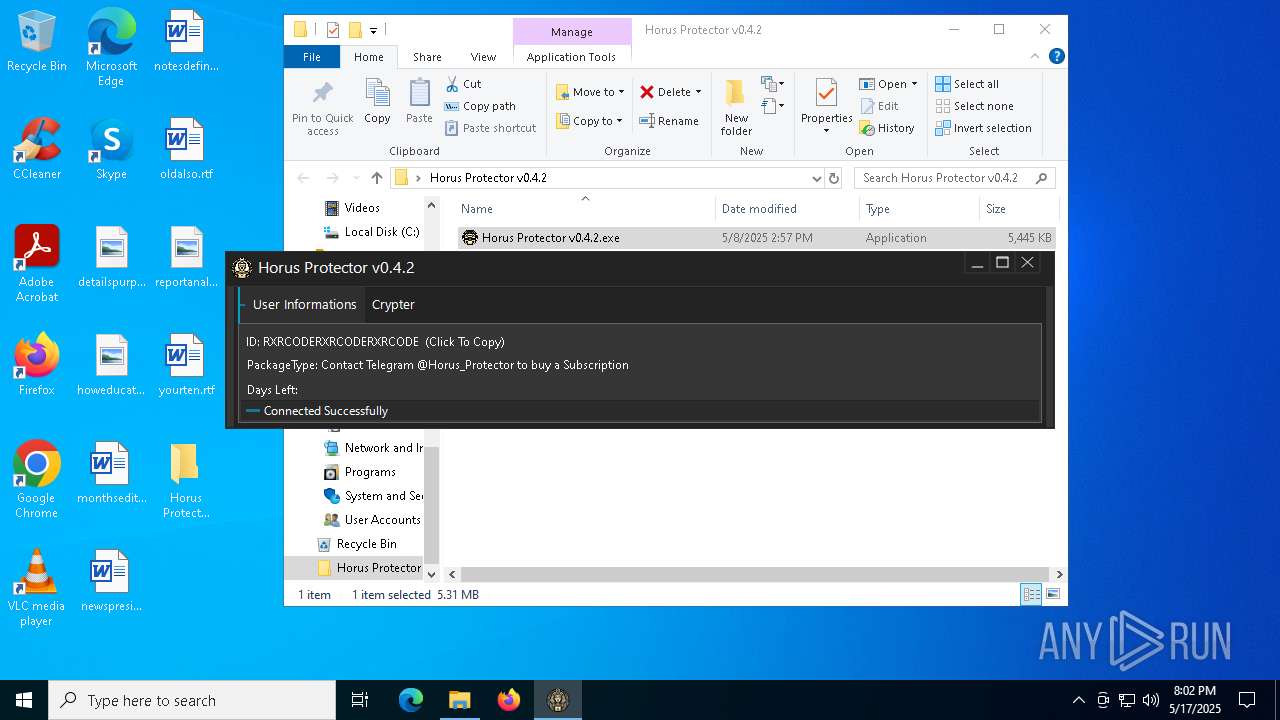Open the File menu tab

point(312,57)
